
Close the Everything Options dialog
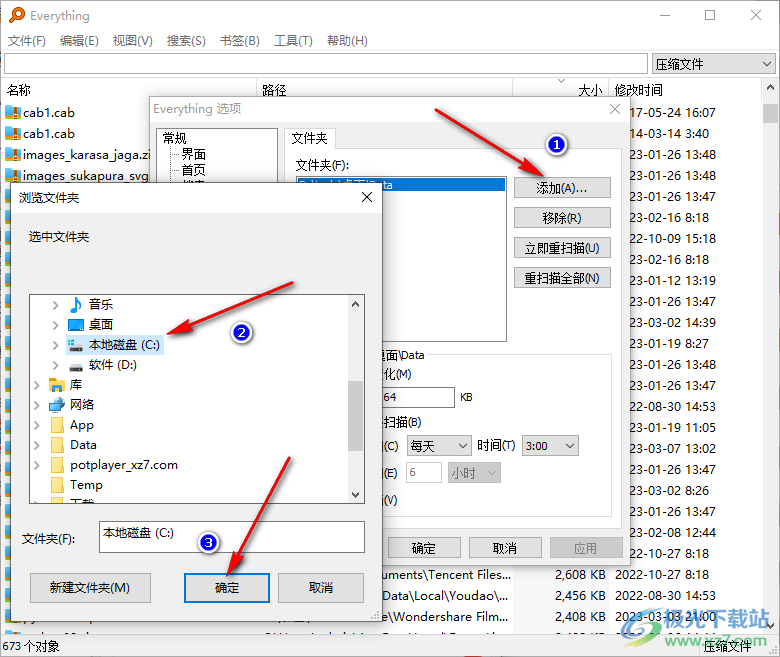(x=615, y=109)
